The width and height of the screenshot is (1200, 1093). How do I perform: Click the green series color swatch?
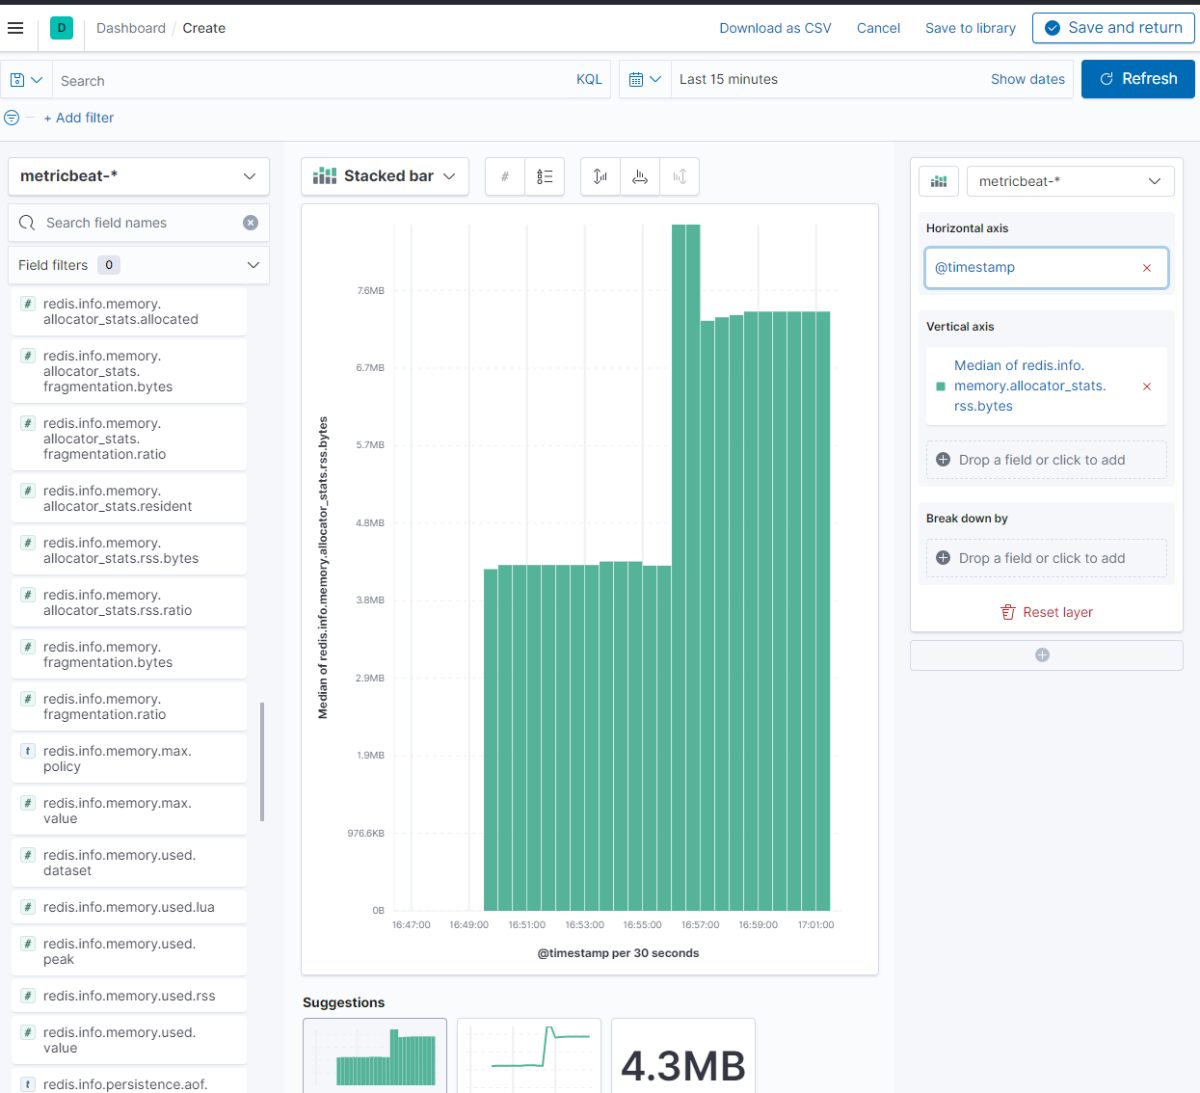(x=940, y=386)
